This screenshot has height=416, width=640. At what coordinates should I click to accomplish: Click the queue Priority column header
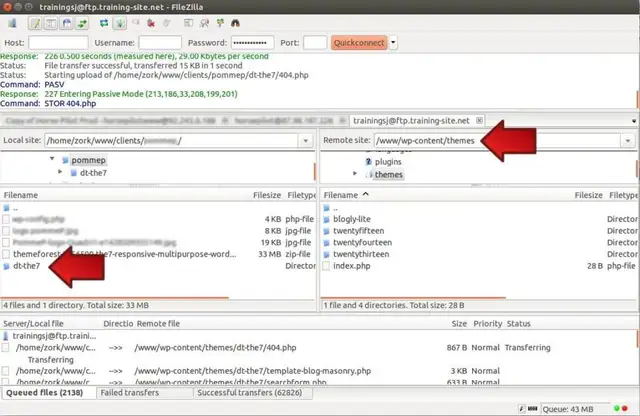pos(487,323)
